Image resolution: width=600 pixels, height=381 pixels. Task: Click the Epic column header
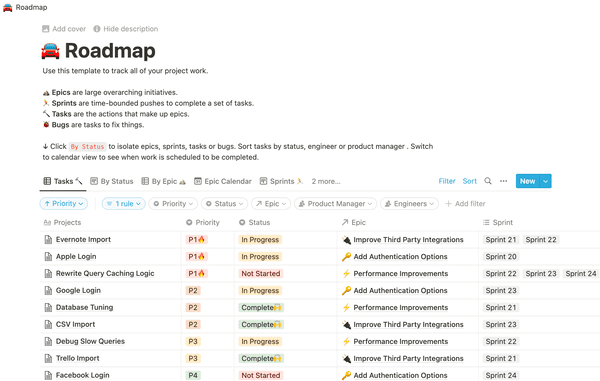point(354,222)
